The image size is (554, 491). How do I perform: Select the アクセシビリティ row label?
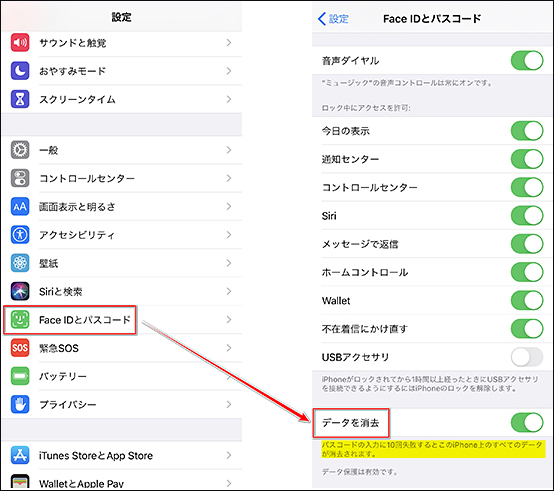click(77, 235)
